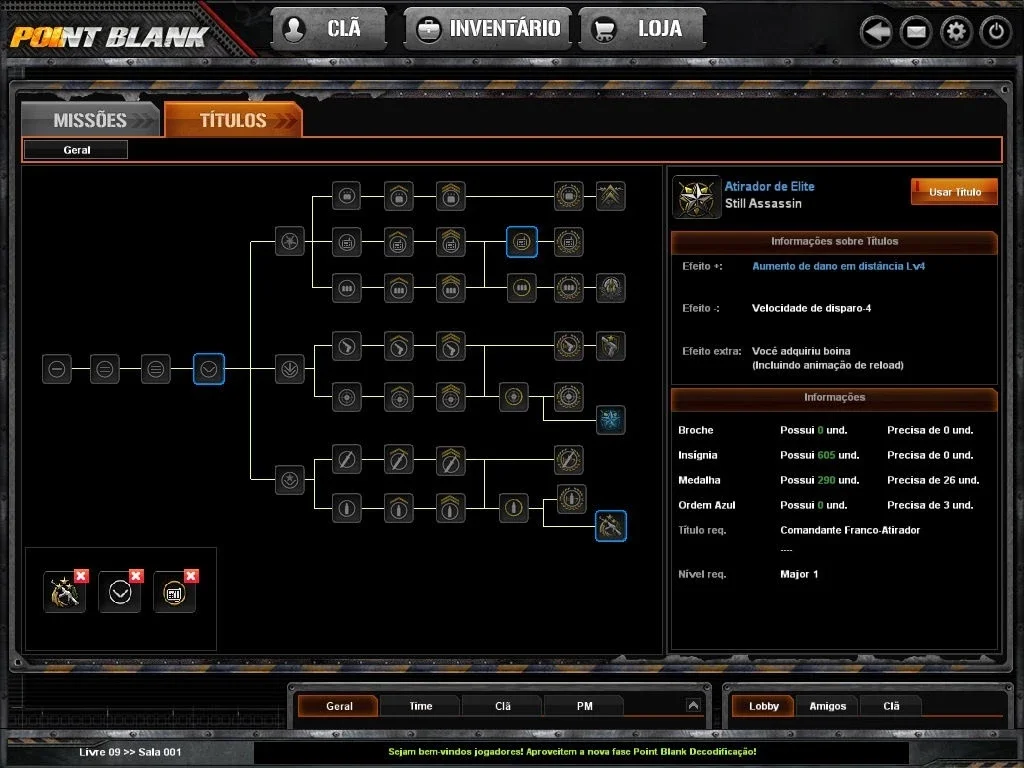Open the settings gear
The image size is (1024, 768).
(956, 31)
